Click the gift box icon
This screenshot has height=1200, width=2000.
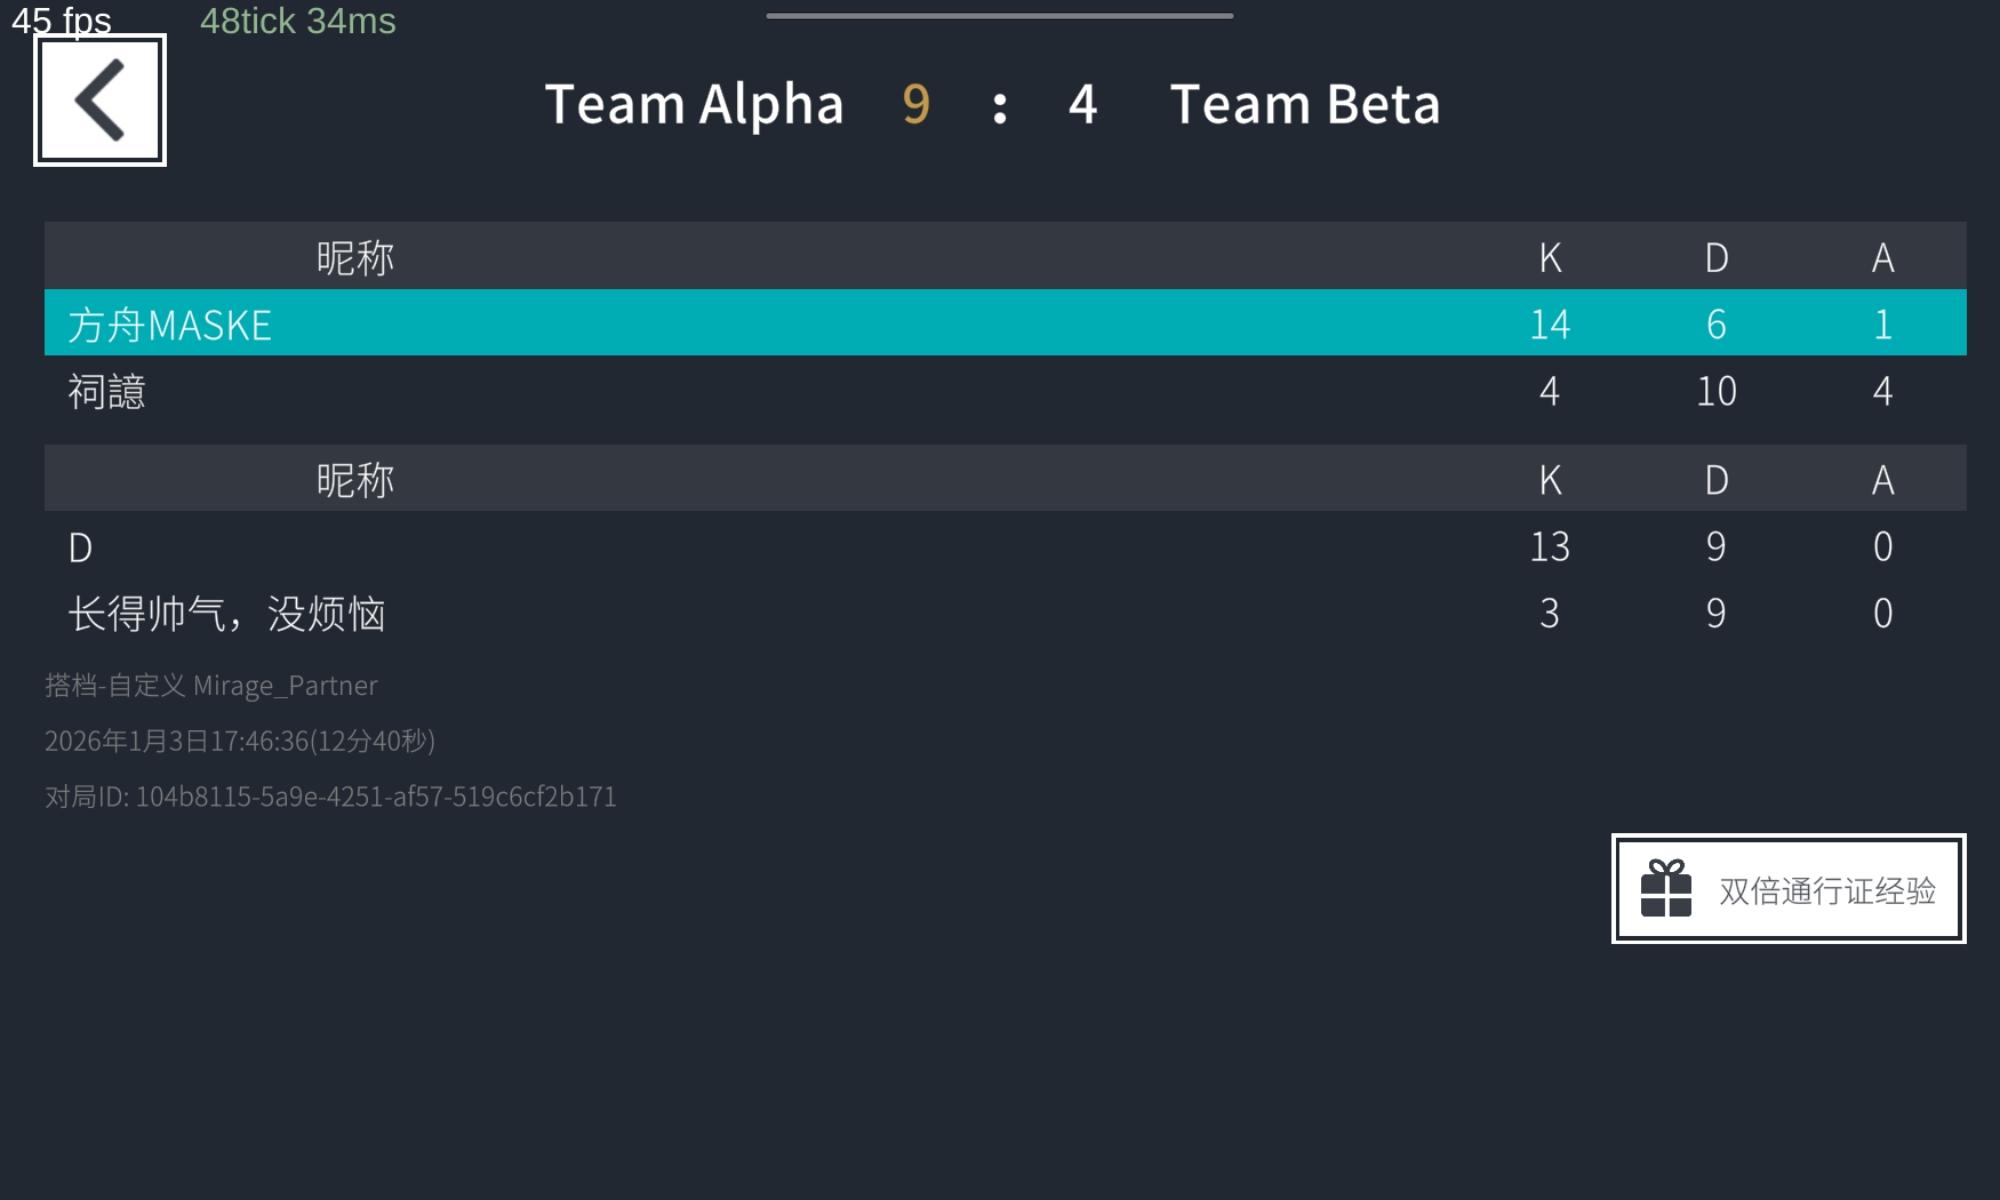click(1666, 888)
